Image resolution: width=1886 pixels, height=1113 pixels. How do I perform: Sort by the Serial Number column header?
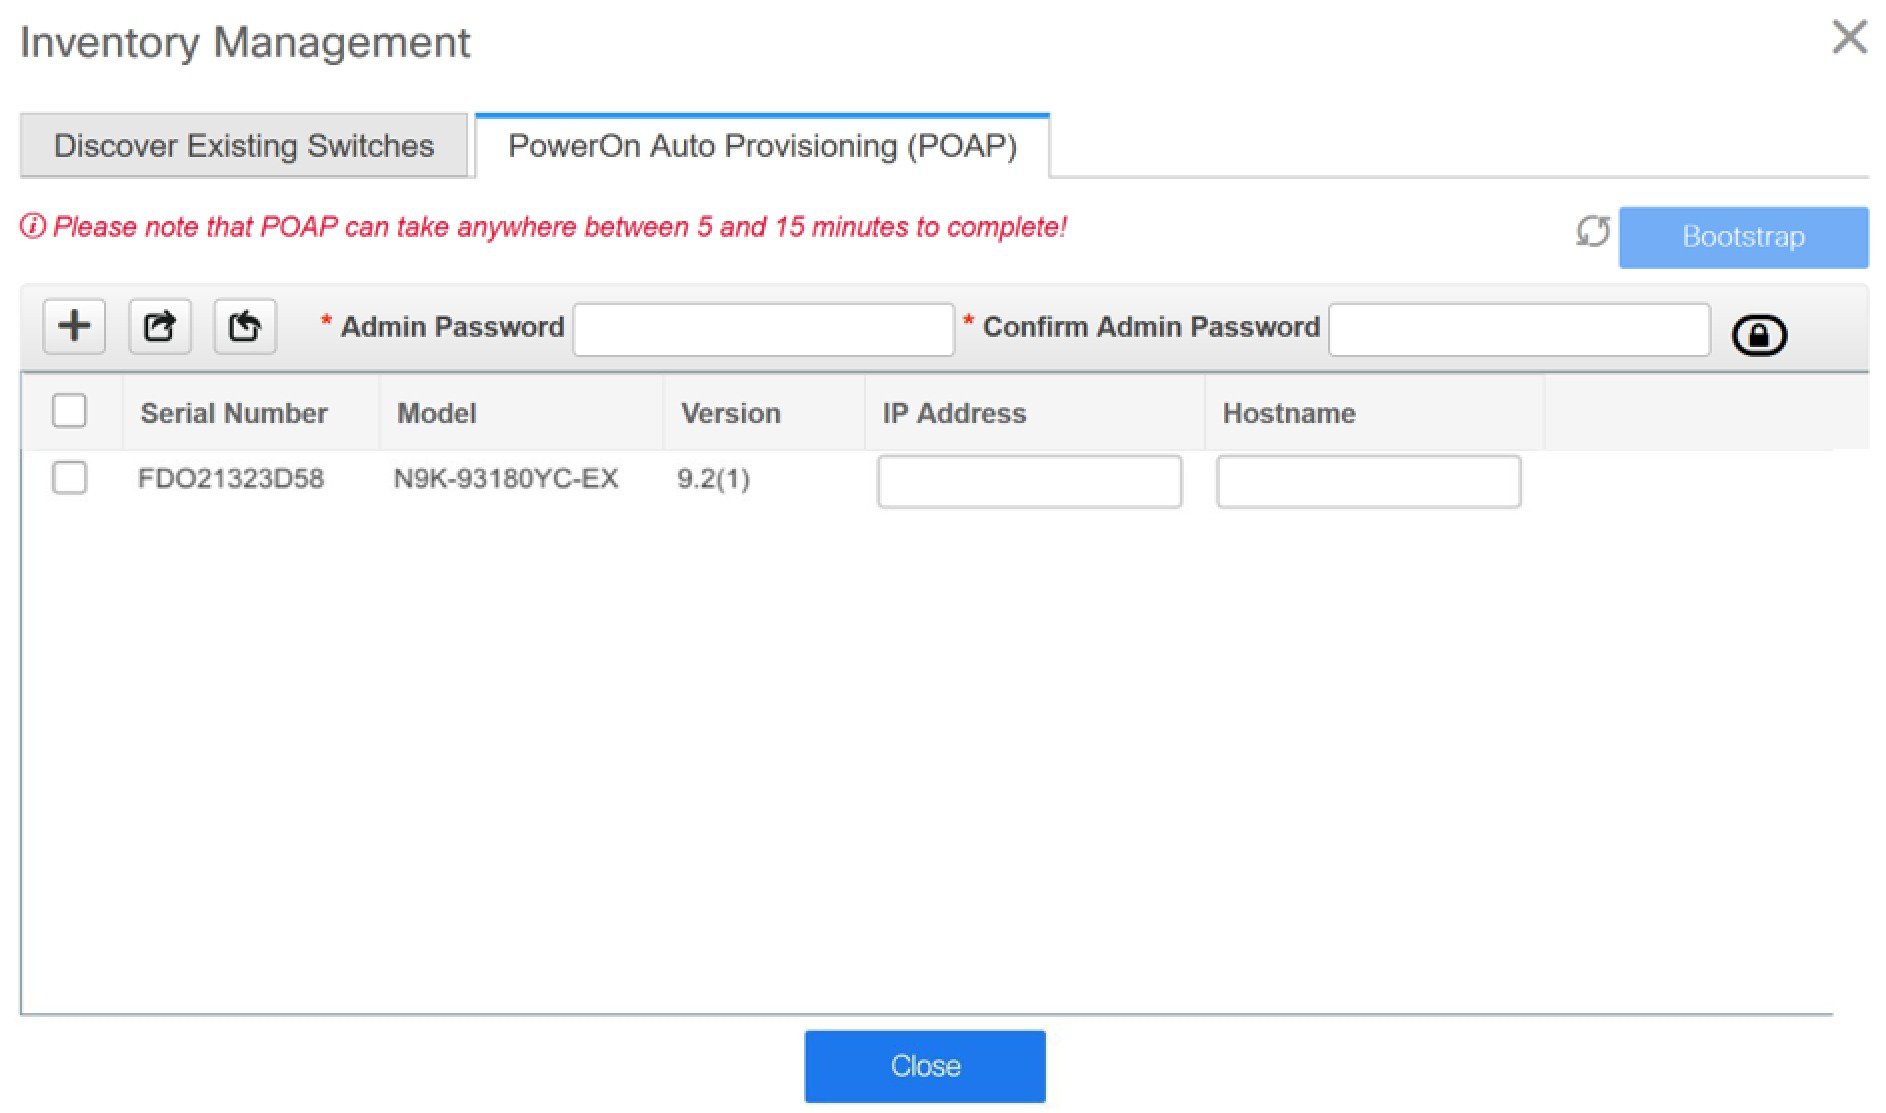pos(234,413)
